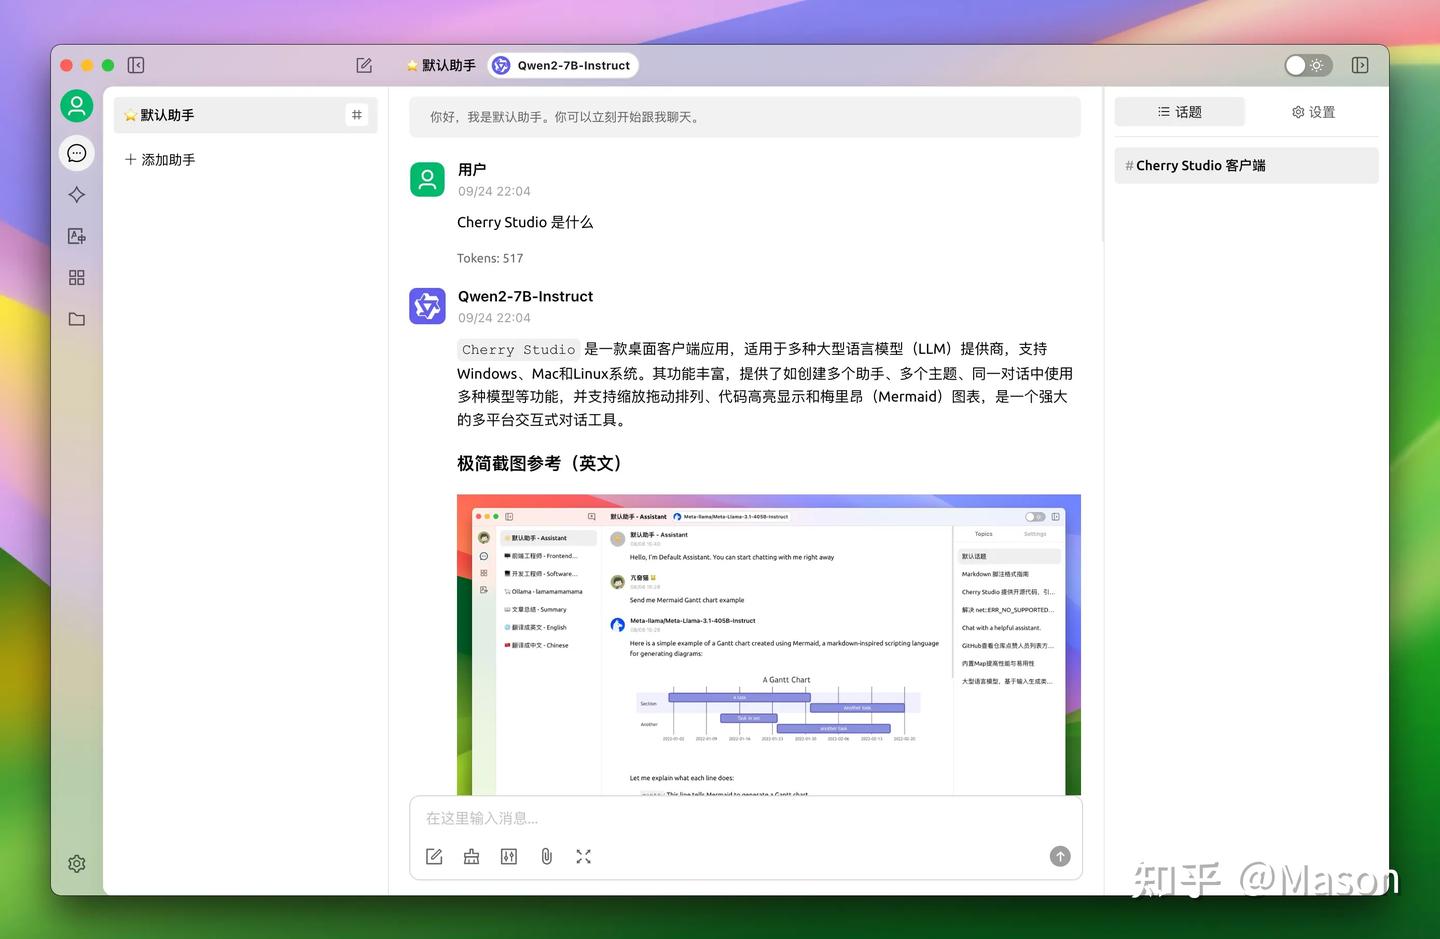Open the files folder icon in left sidebar
Screen dimensions: 1440x939
click(x=77, y=319)
